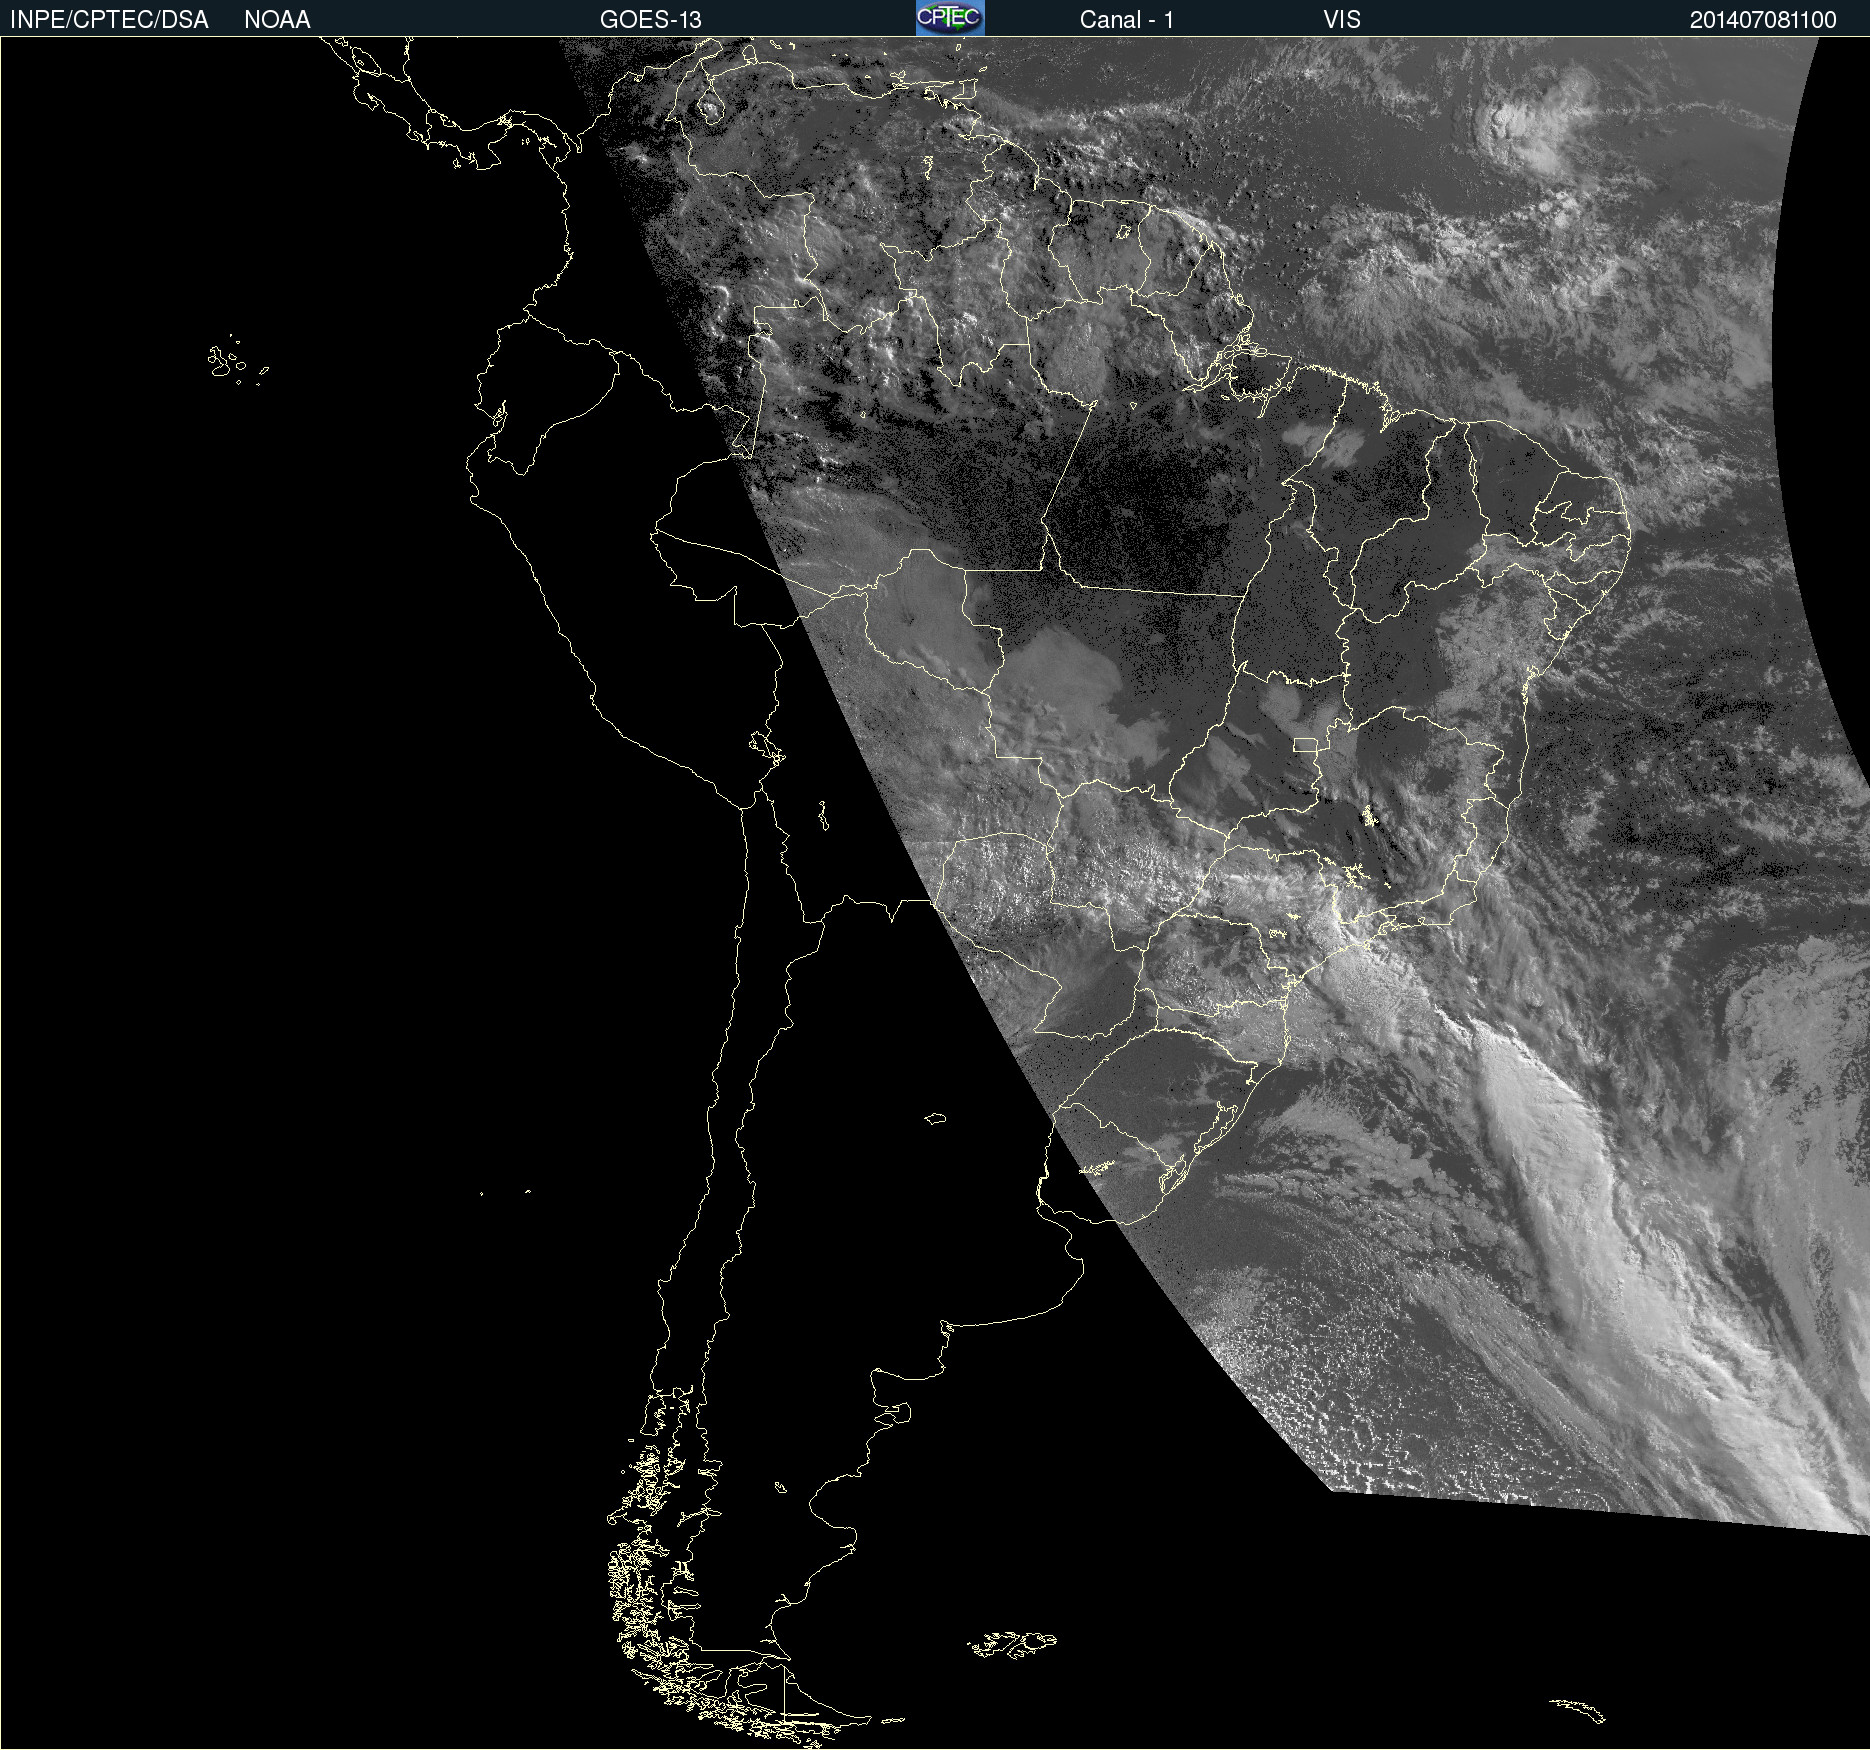
Task: Click the GOES-13 satellite label
Action: pyautogui.click(x=650, y=20)
